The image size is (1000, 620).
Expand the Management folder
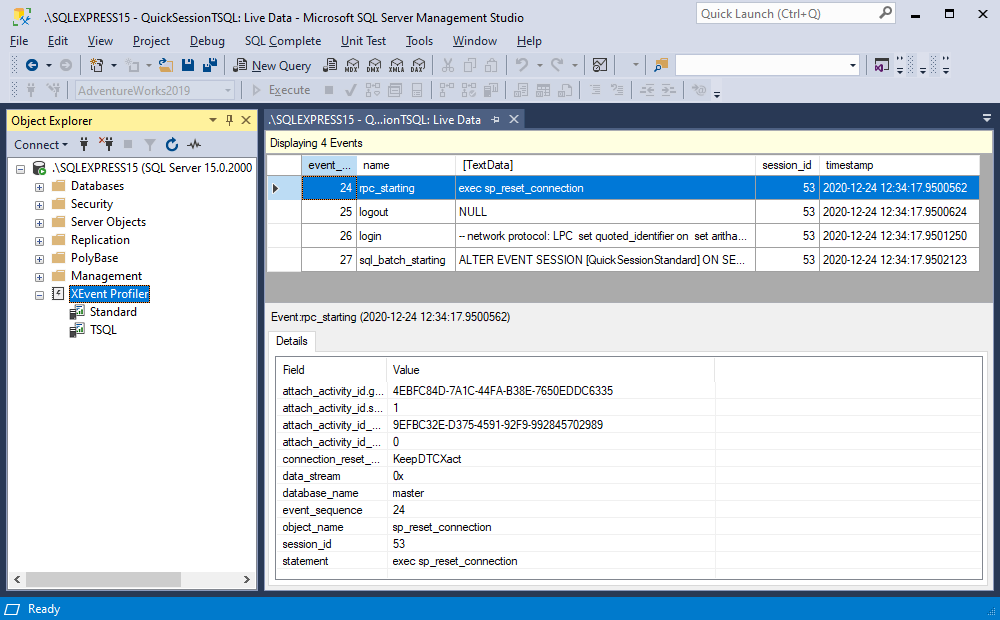click(x=39, y=277)
